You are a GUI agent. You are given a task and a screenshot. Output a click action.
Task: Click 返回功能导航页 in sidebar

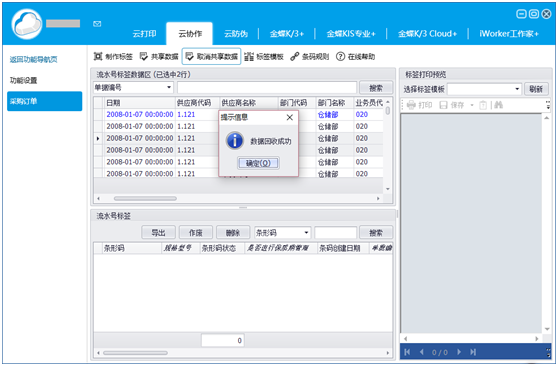pyautogui.click(x=33, y=59)
